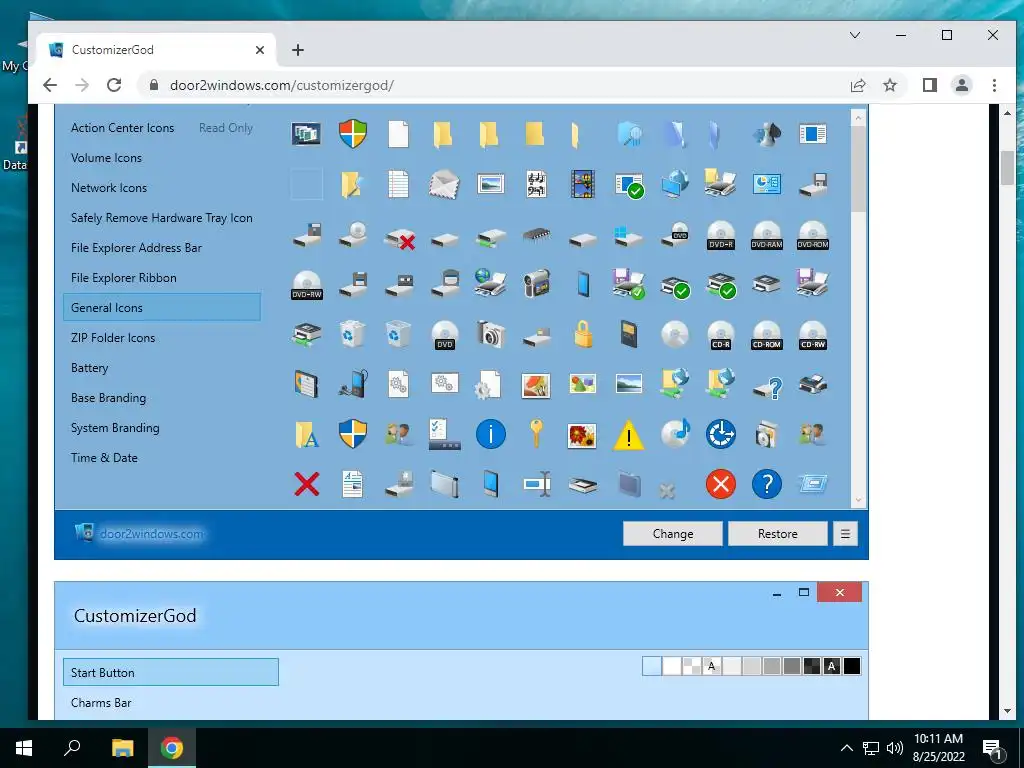The image size is (1024, 768).
Task: Select the memory chip icon
Action: 536,234
